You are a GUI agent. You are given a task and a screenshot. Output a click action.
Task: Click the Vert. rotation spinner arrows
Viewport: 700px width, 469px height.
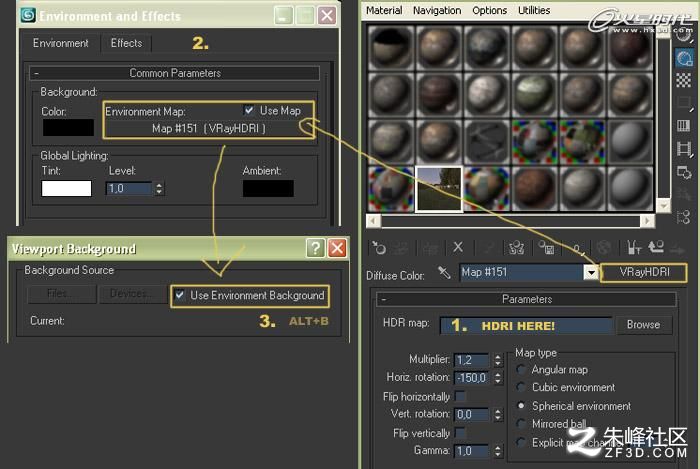tap(498, 415)
